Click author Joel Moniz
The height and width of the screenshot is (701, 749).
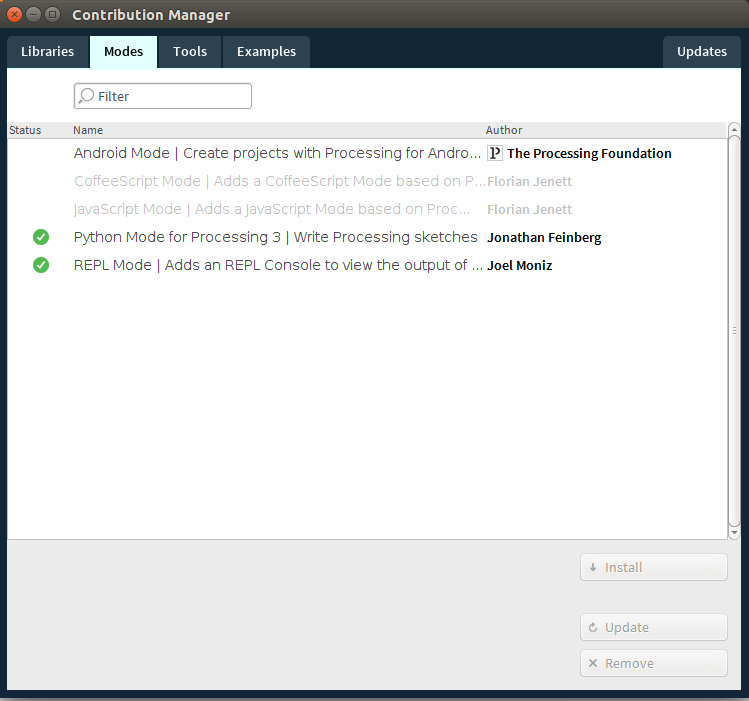(x=519, y=266)
